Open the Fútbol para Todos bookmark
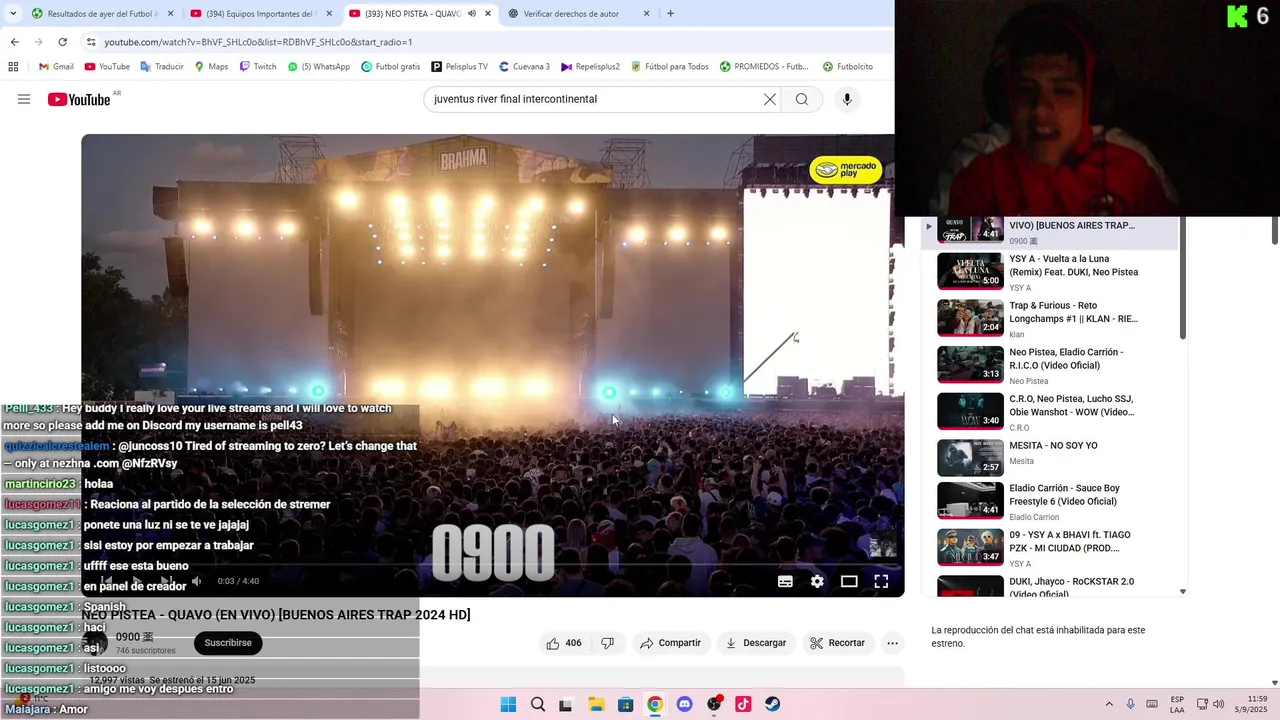The image size is (1280, 720). [669, 67]
